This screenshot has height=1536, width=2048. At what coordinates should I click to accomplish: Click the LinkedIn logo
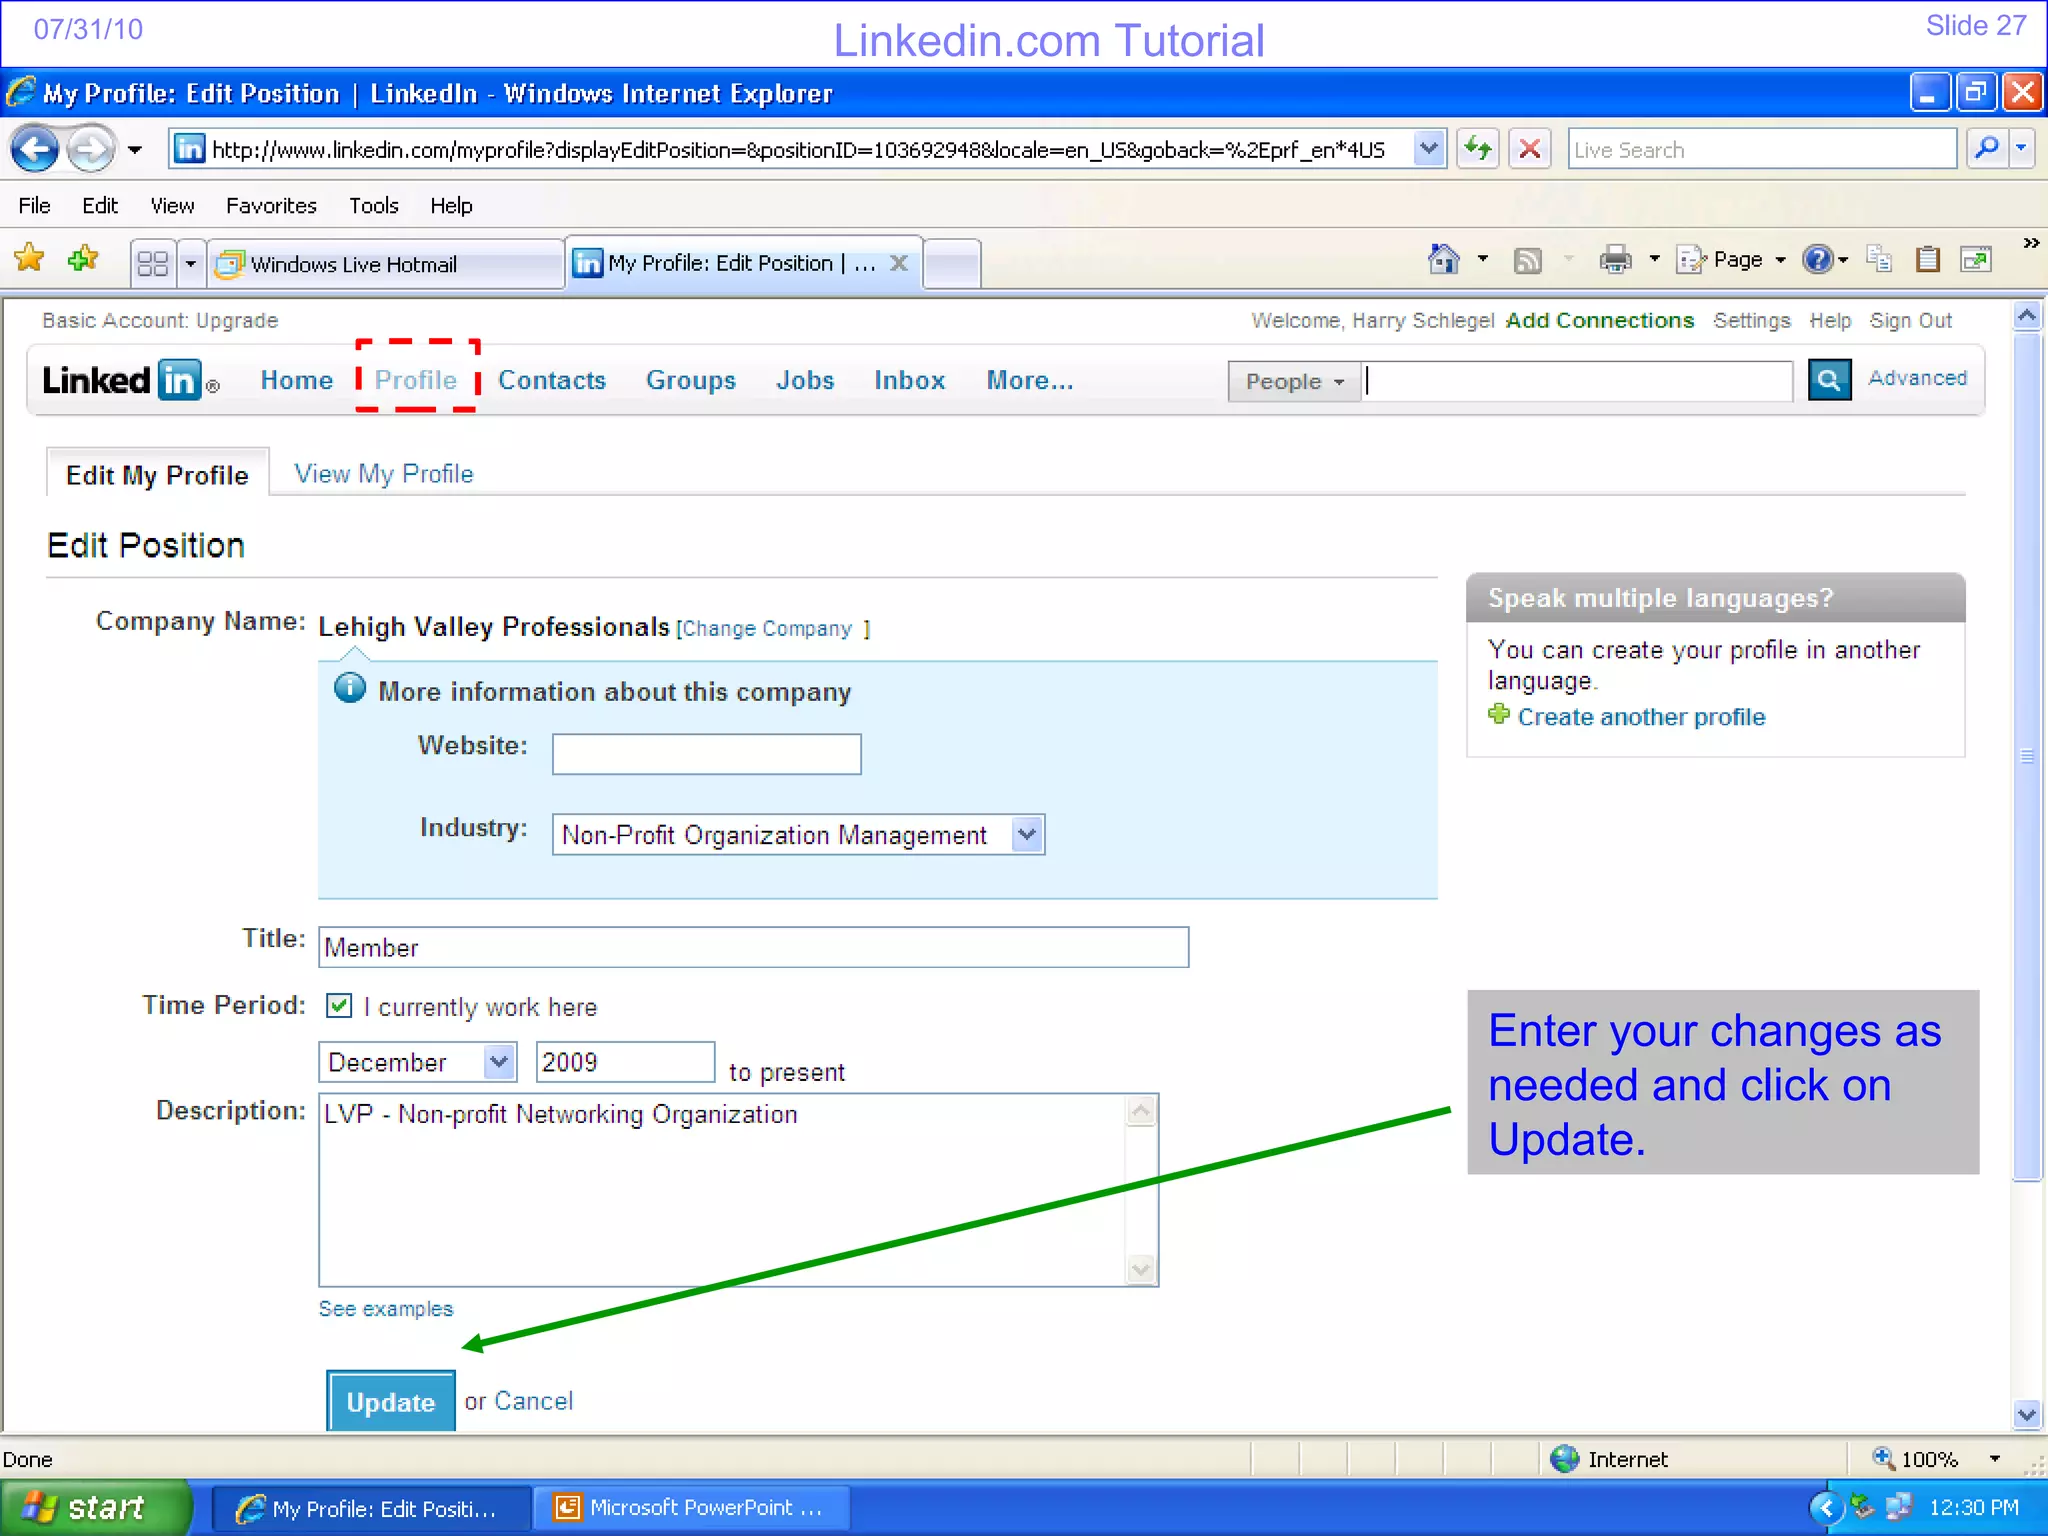coord(129,381)
